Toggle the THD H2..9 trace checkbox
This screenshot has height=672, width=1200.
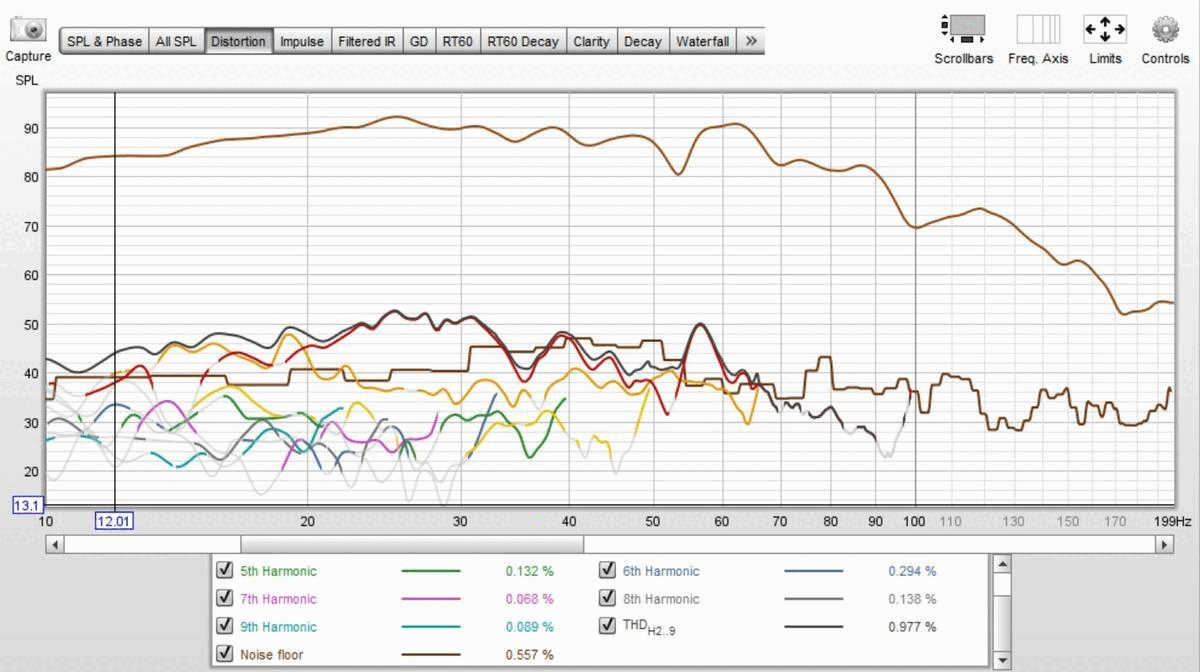click(x=607, y=627)
